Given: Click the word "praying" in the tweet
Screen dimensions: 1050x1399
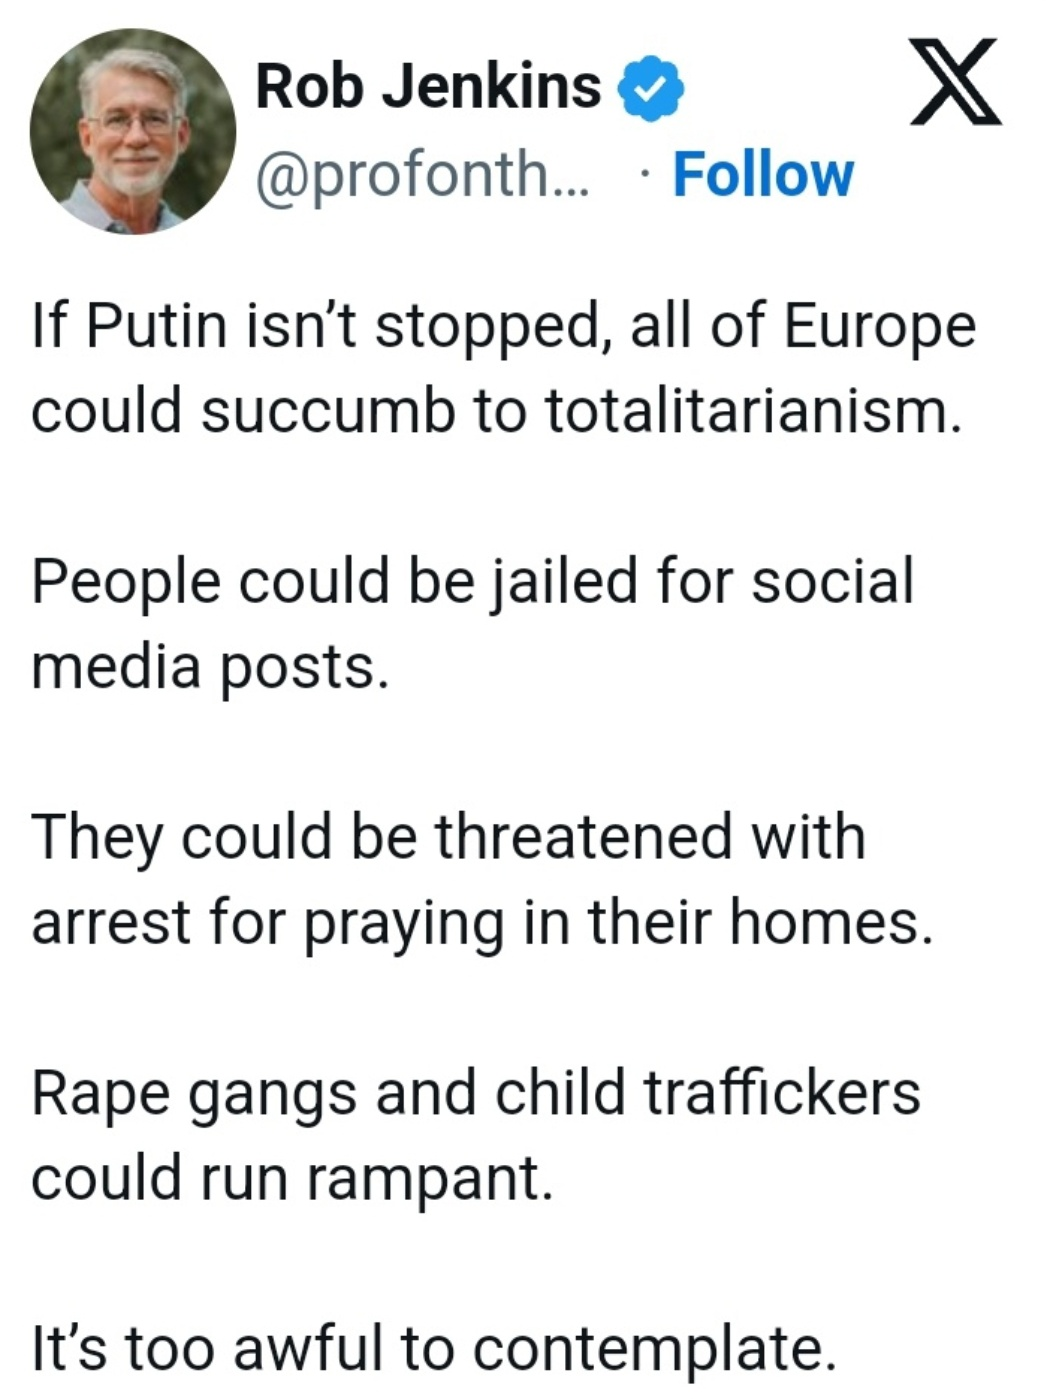Looking at the screenshot, I should click(x=403, y=924).
